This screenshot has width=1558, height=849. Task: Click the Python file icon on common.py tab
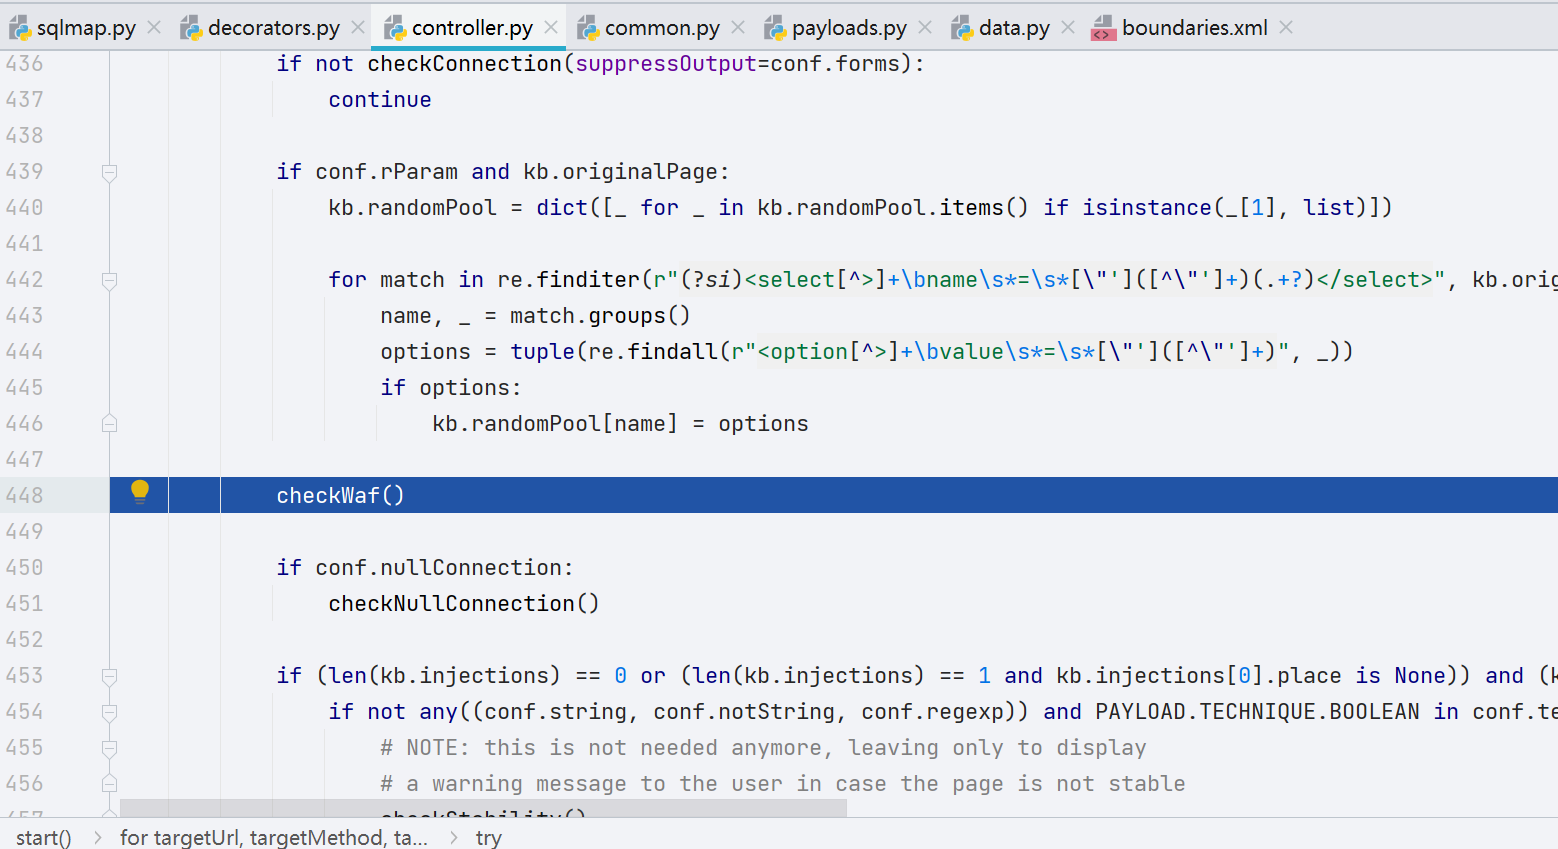coord(588,28)
